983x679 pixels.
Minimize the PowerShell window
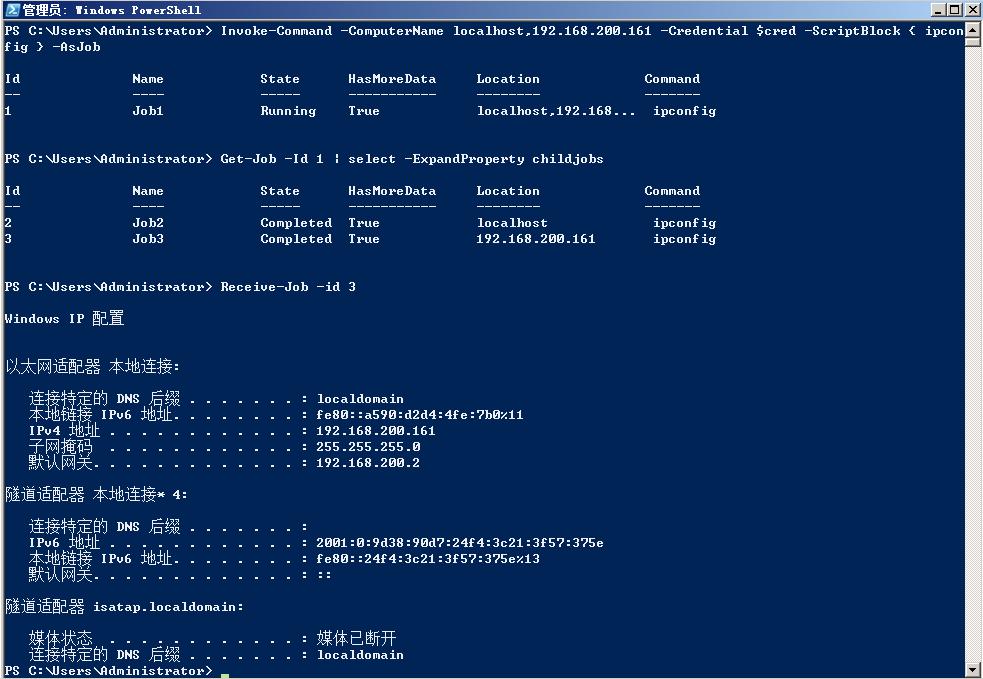pyautogui.click(x=938, y=10)
